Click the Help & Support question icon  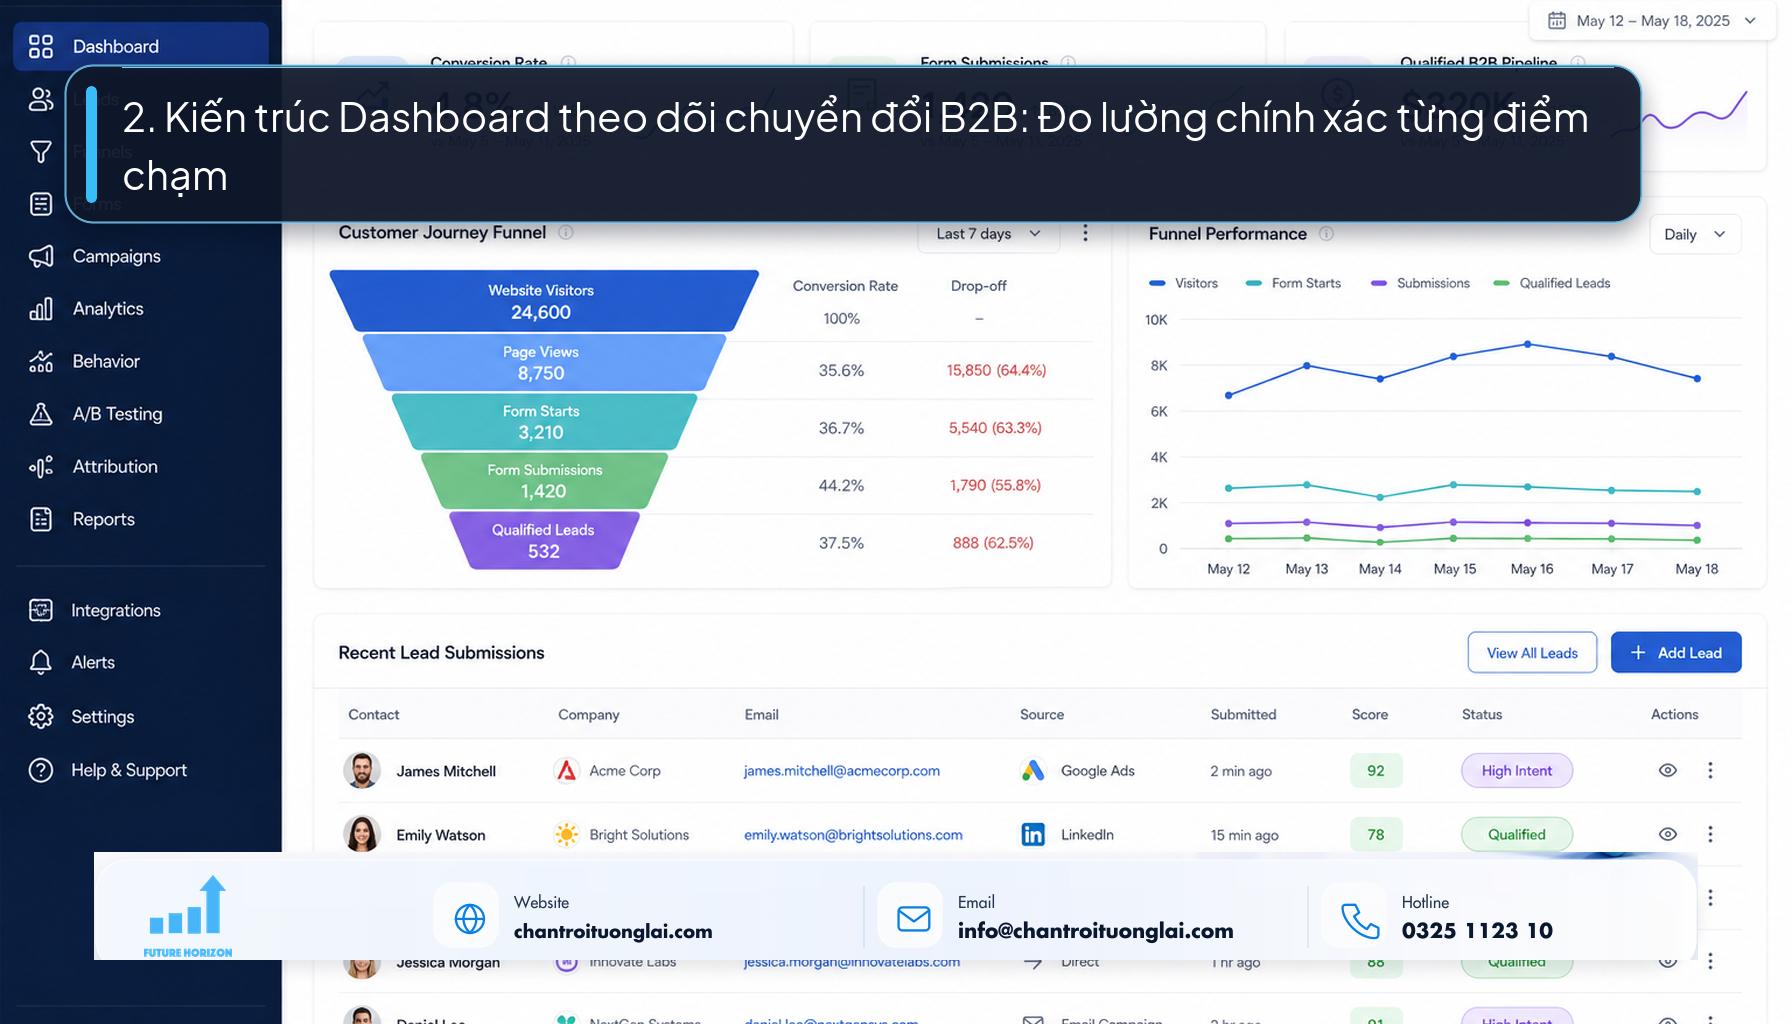pyautogui.click(x=41, y=770)
